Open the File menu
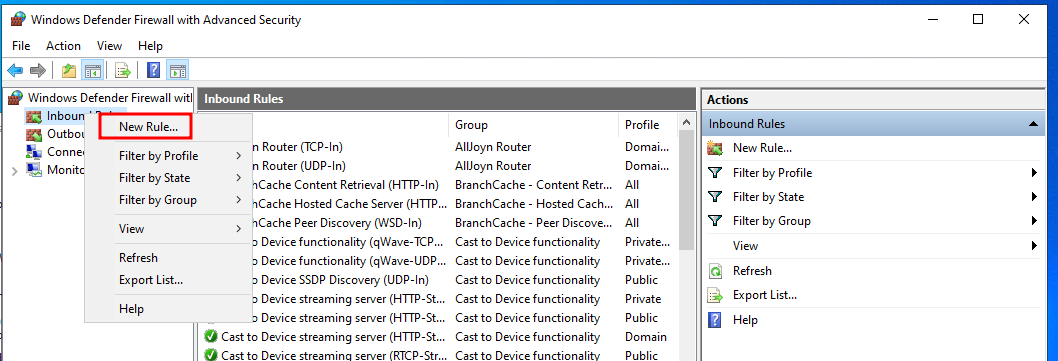This screenshot has width=1058, height=361. coord(21,46)
